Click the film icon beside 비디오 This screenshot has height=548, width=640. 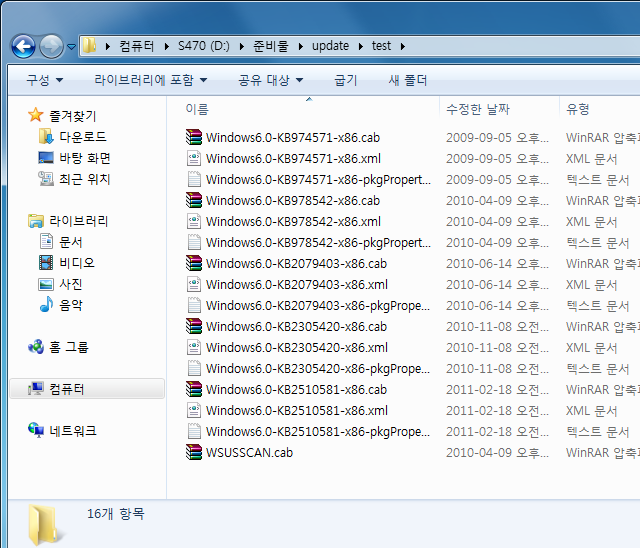[46, 262]
